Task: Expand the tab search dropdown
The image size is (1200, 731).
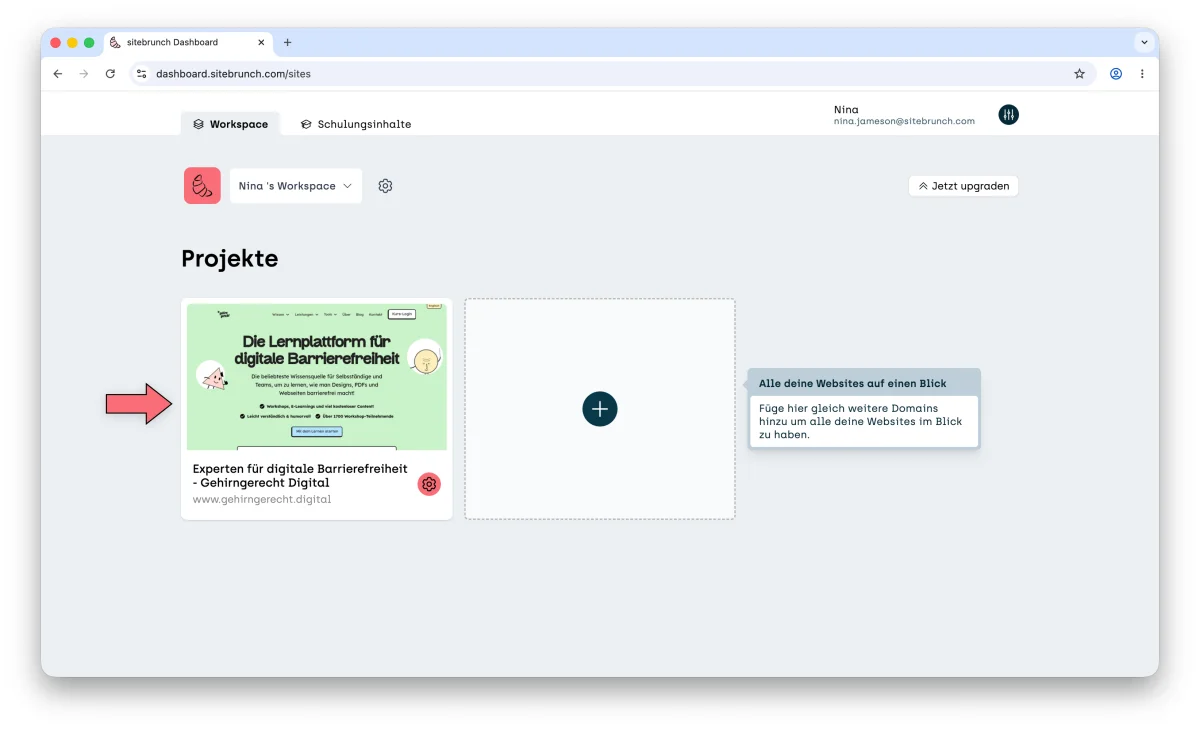Action: click(1144, 42)
